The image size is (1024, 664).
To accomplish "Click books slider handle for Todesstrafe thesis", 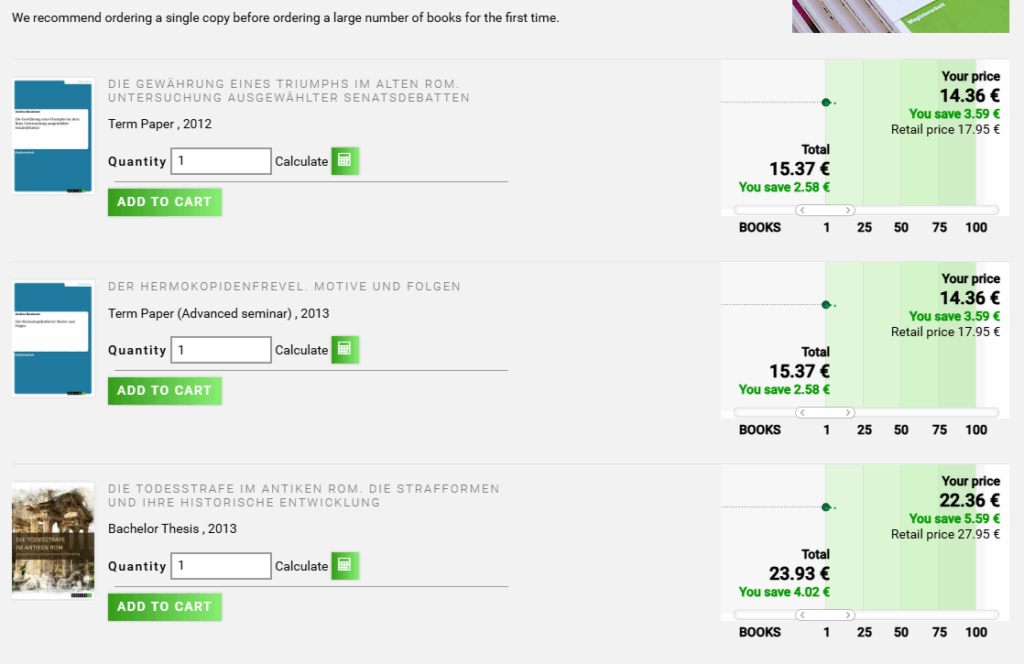I will point(825,615).
